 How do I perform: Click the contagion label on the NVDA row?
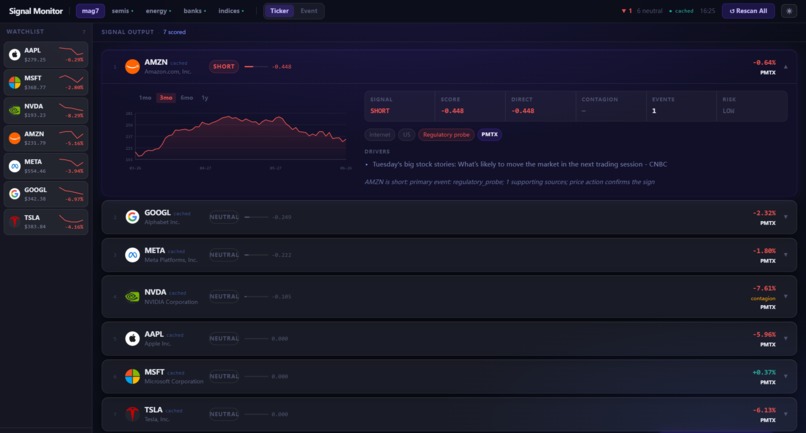tap(763, 298)
